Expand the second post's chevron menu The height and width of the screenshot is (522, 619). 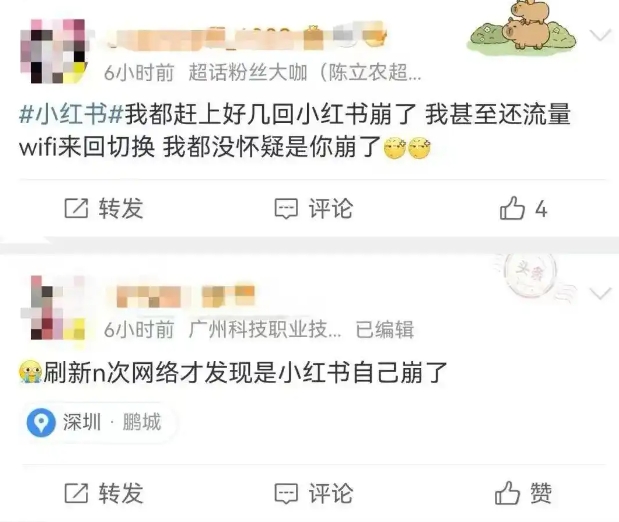(x=600, y=293)
